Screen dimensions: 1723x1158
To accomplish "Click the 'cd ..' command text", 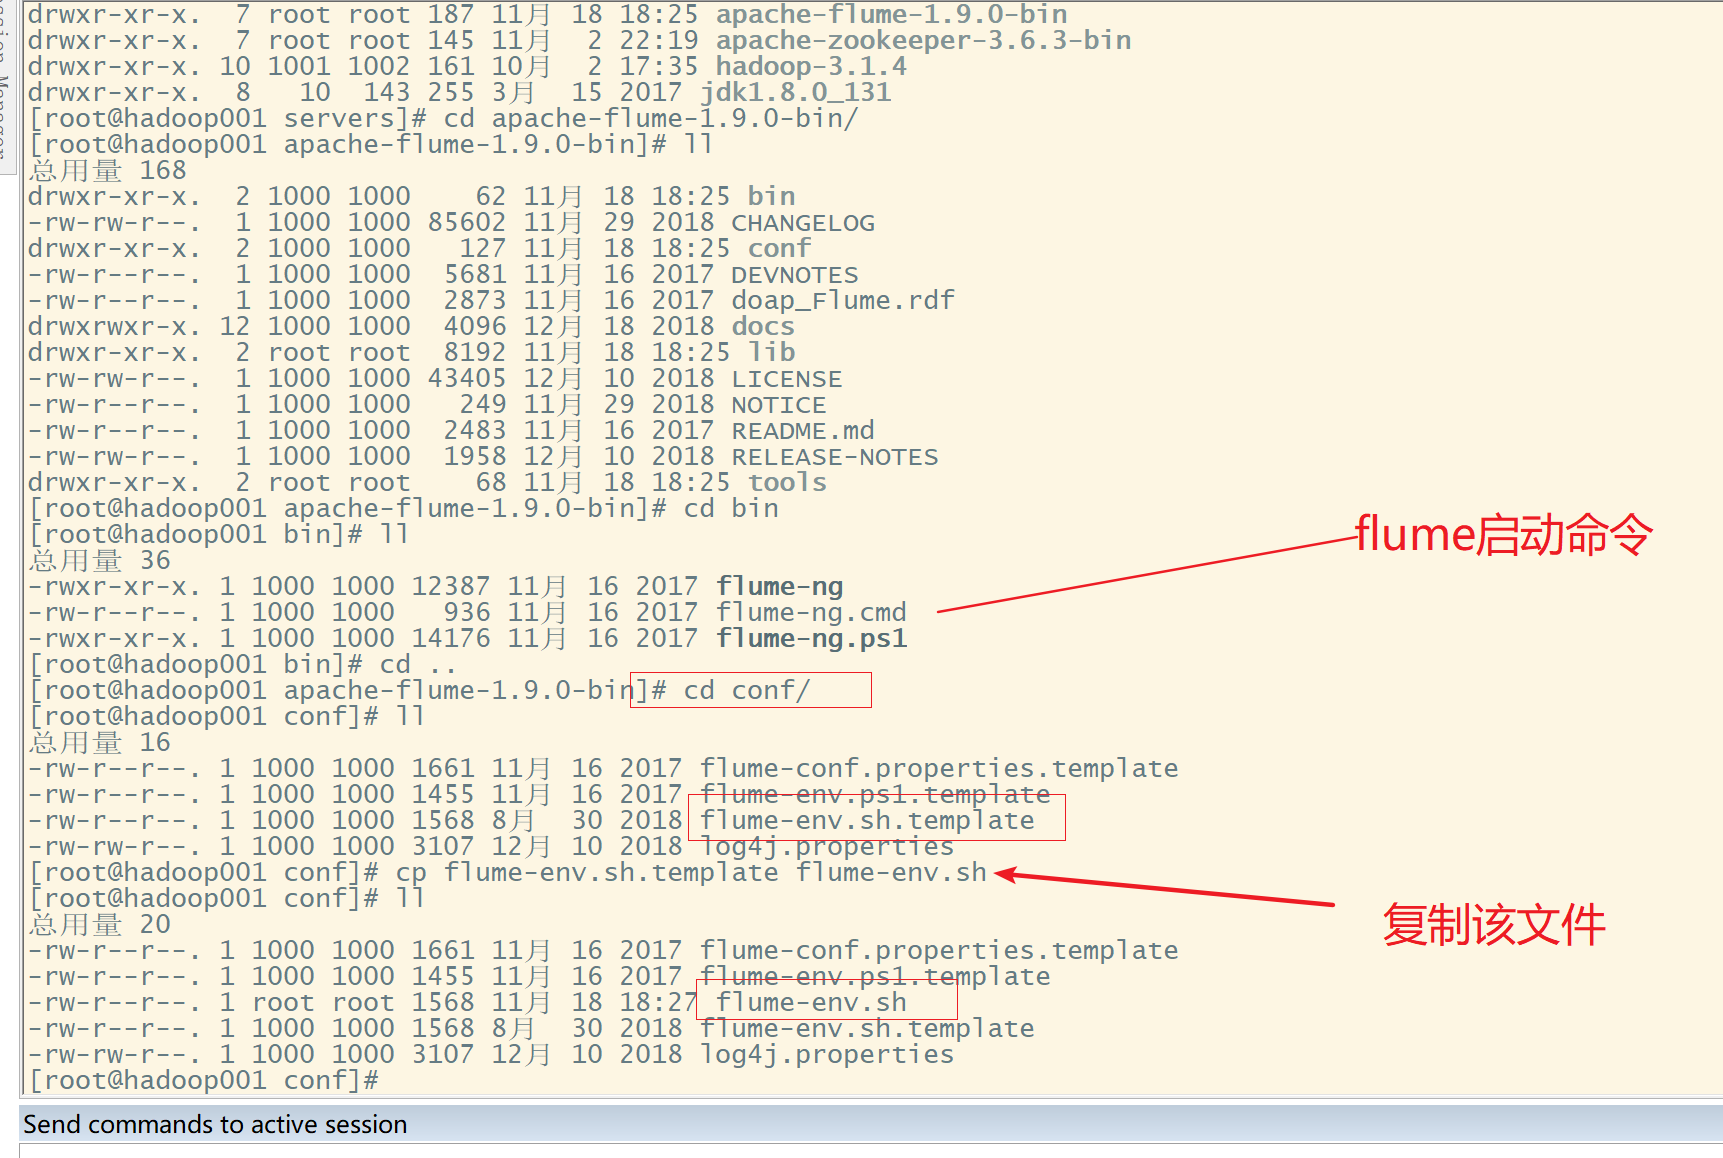I will point(417,665).
